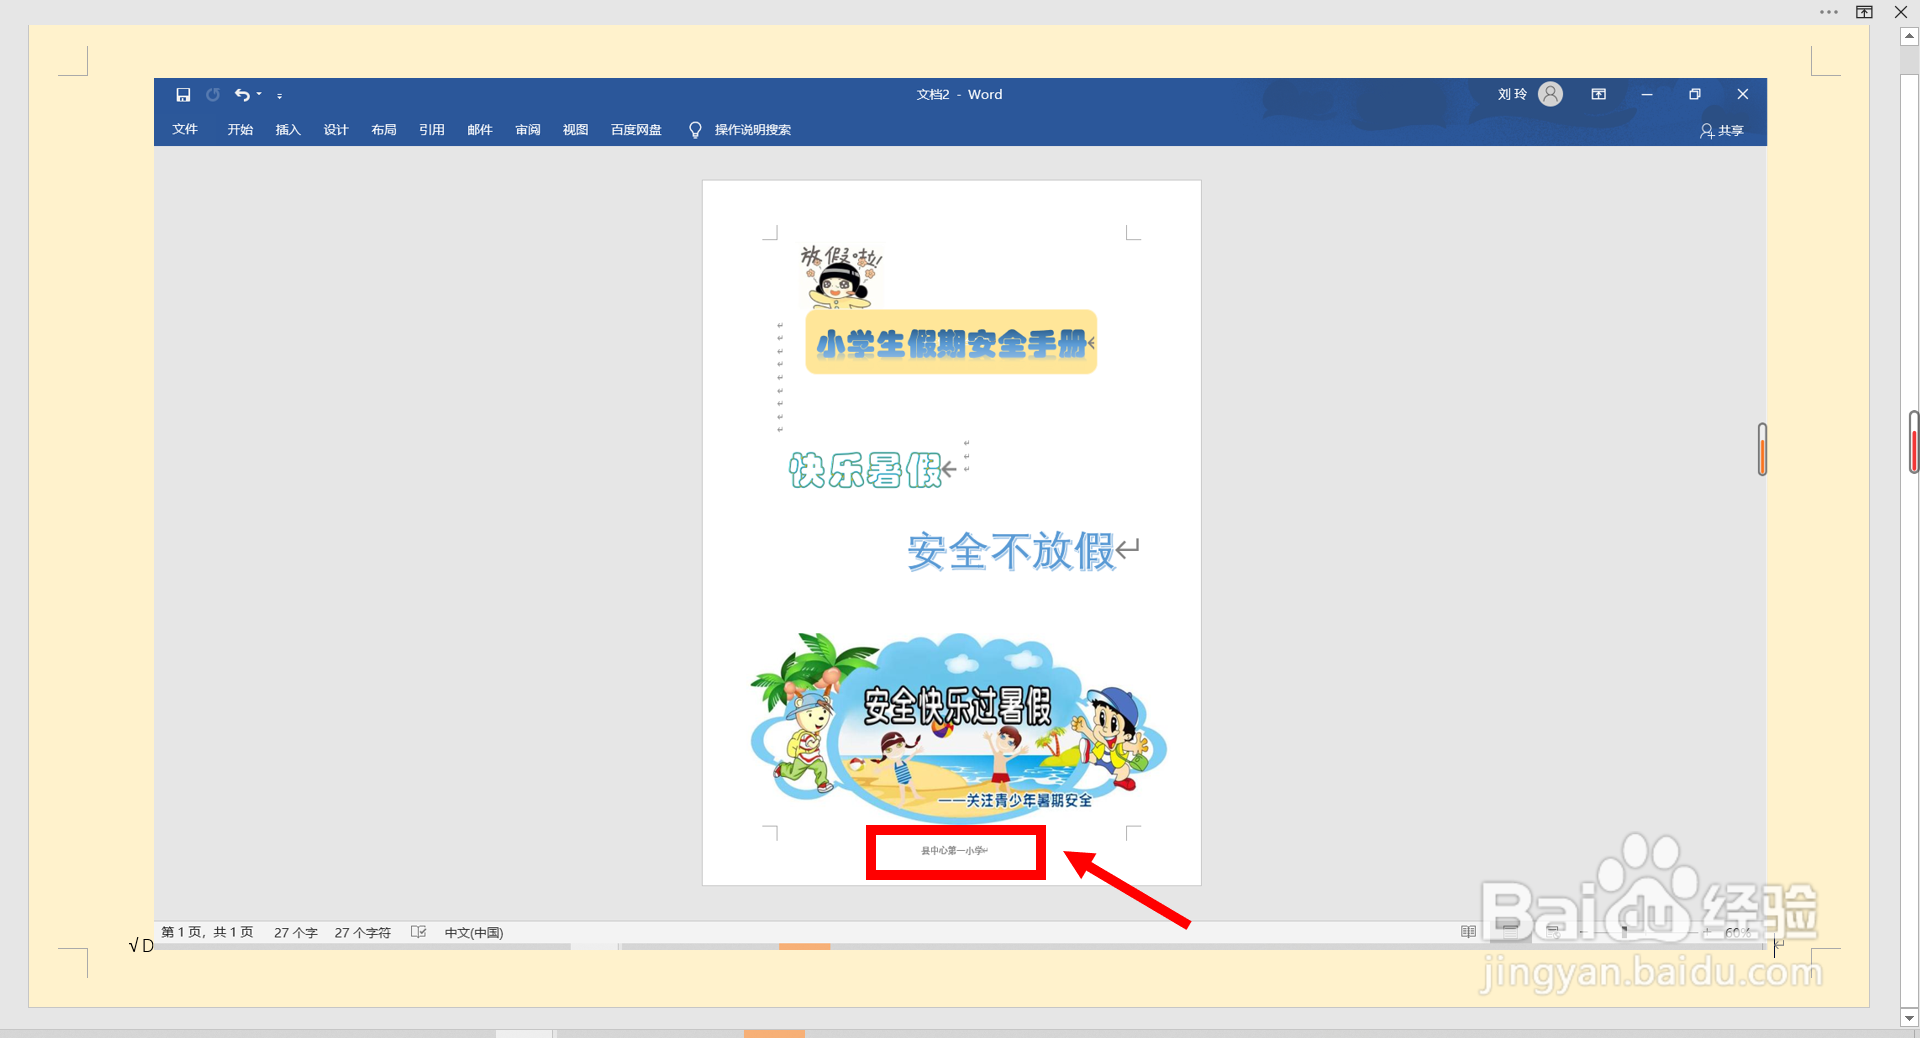
Task: Open the Customize Quick Access Toolbar menu
Action: point(280,95)
